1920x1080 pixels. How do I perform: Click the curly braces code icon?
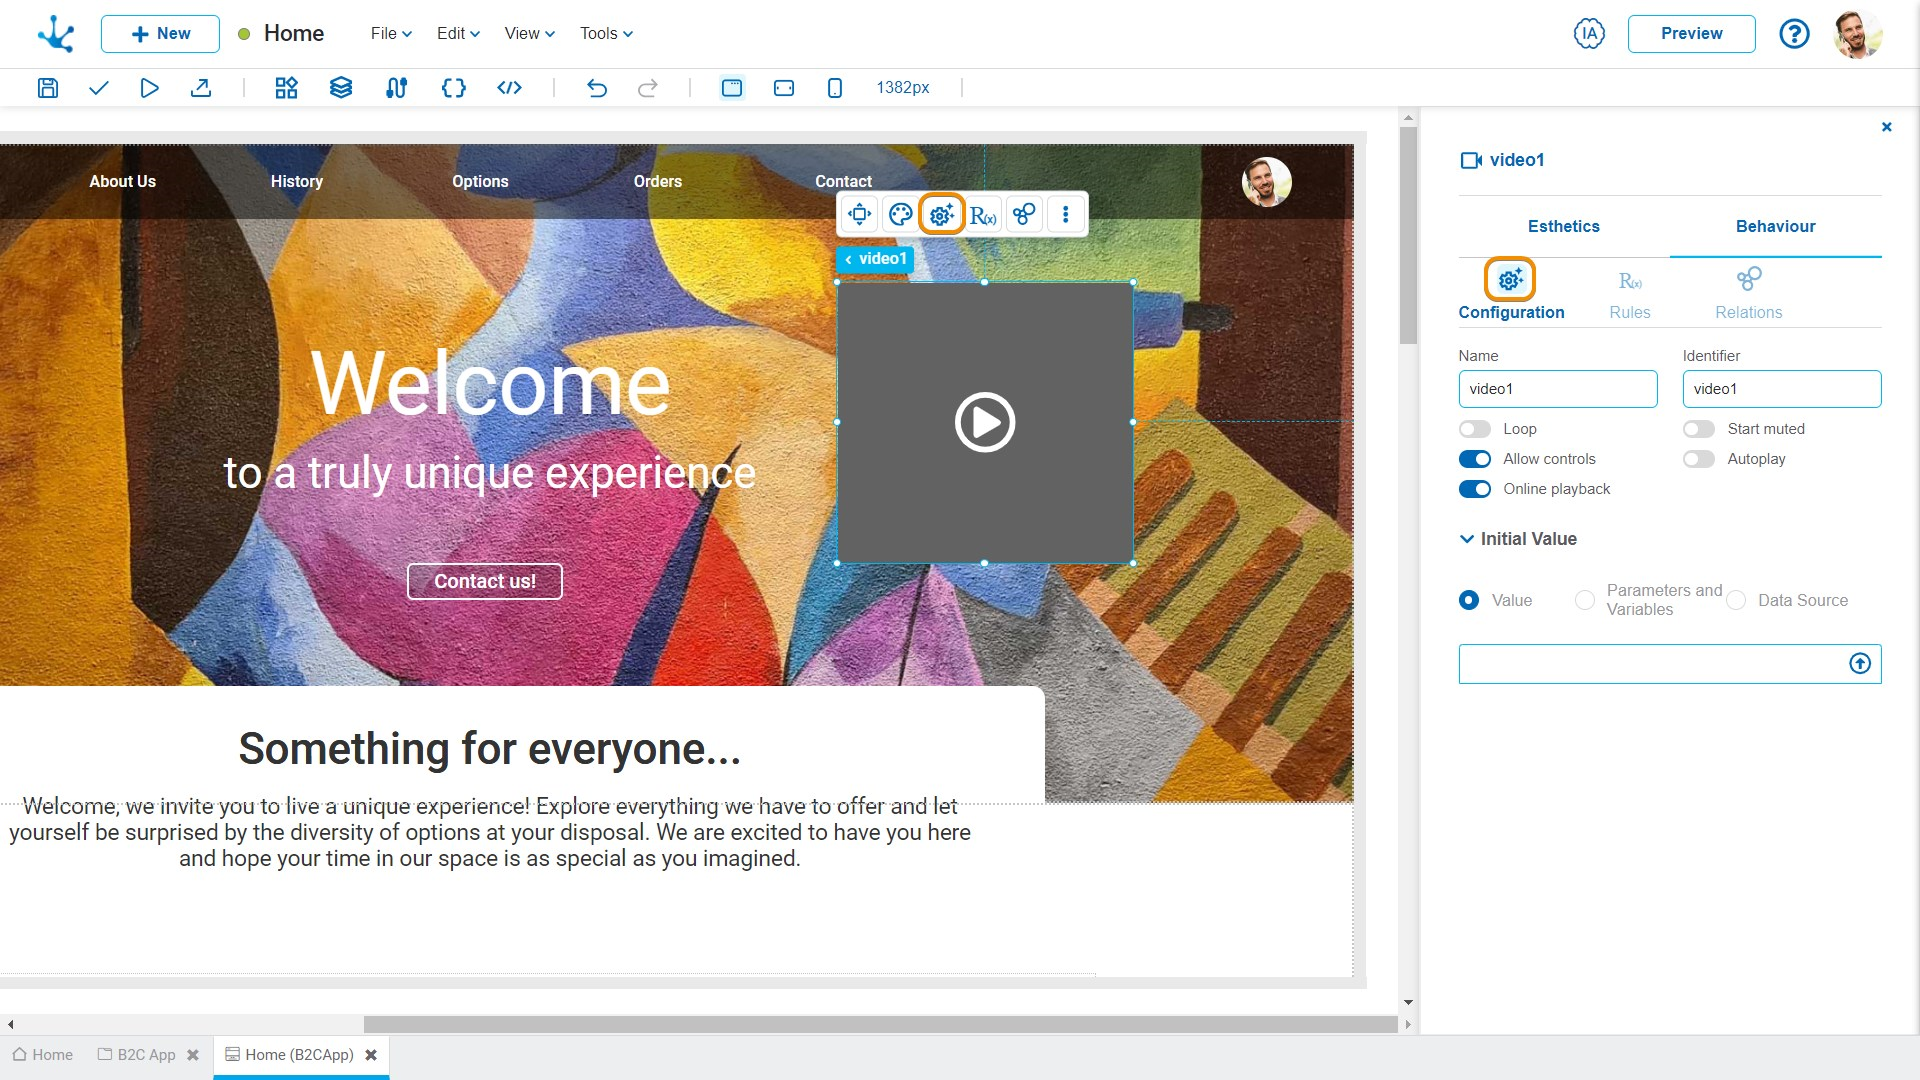(x=453, y=88)
